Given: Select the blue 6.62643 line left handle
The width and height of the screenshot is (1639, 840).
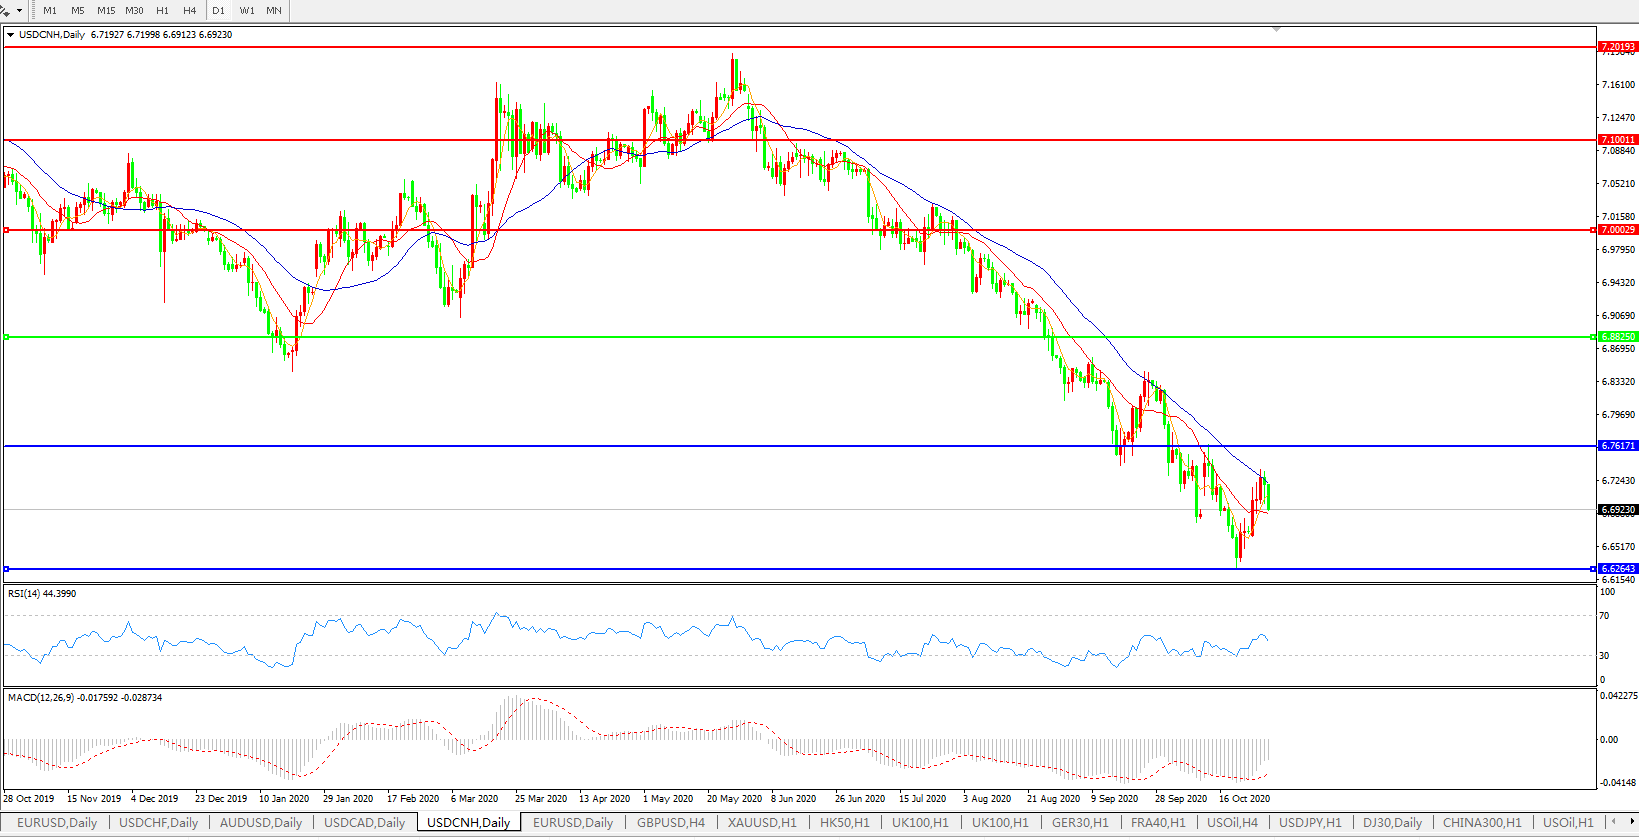Looking at the screenshot, I should tap(7, 569).
